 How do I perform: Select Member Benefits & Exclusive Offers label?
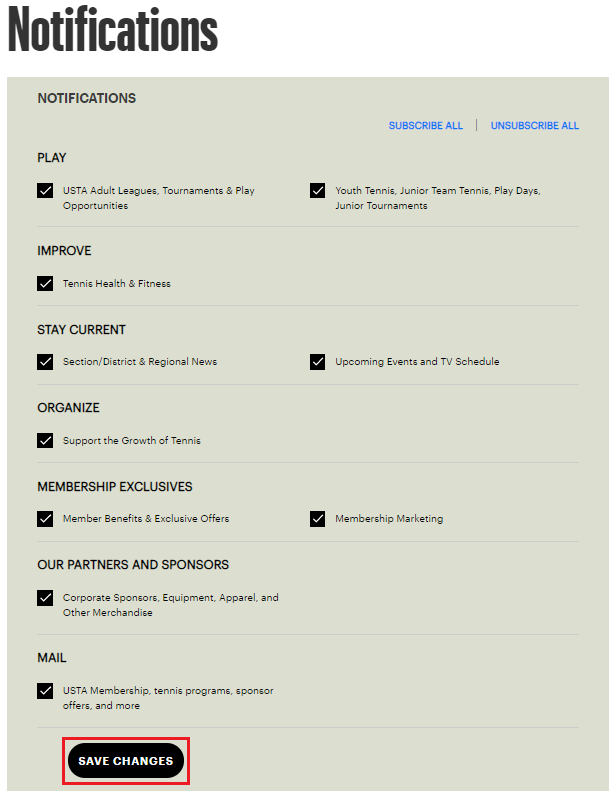pyautogui.click(x=146, y=519)
